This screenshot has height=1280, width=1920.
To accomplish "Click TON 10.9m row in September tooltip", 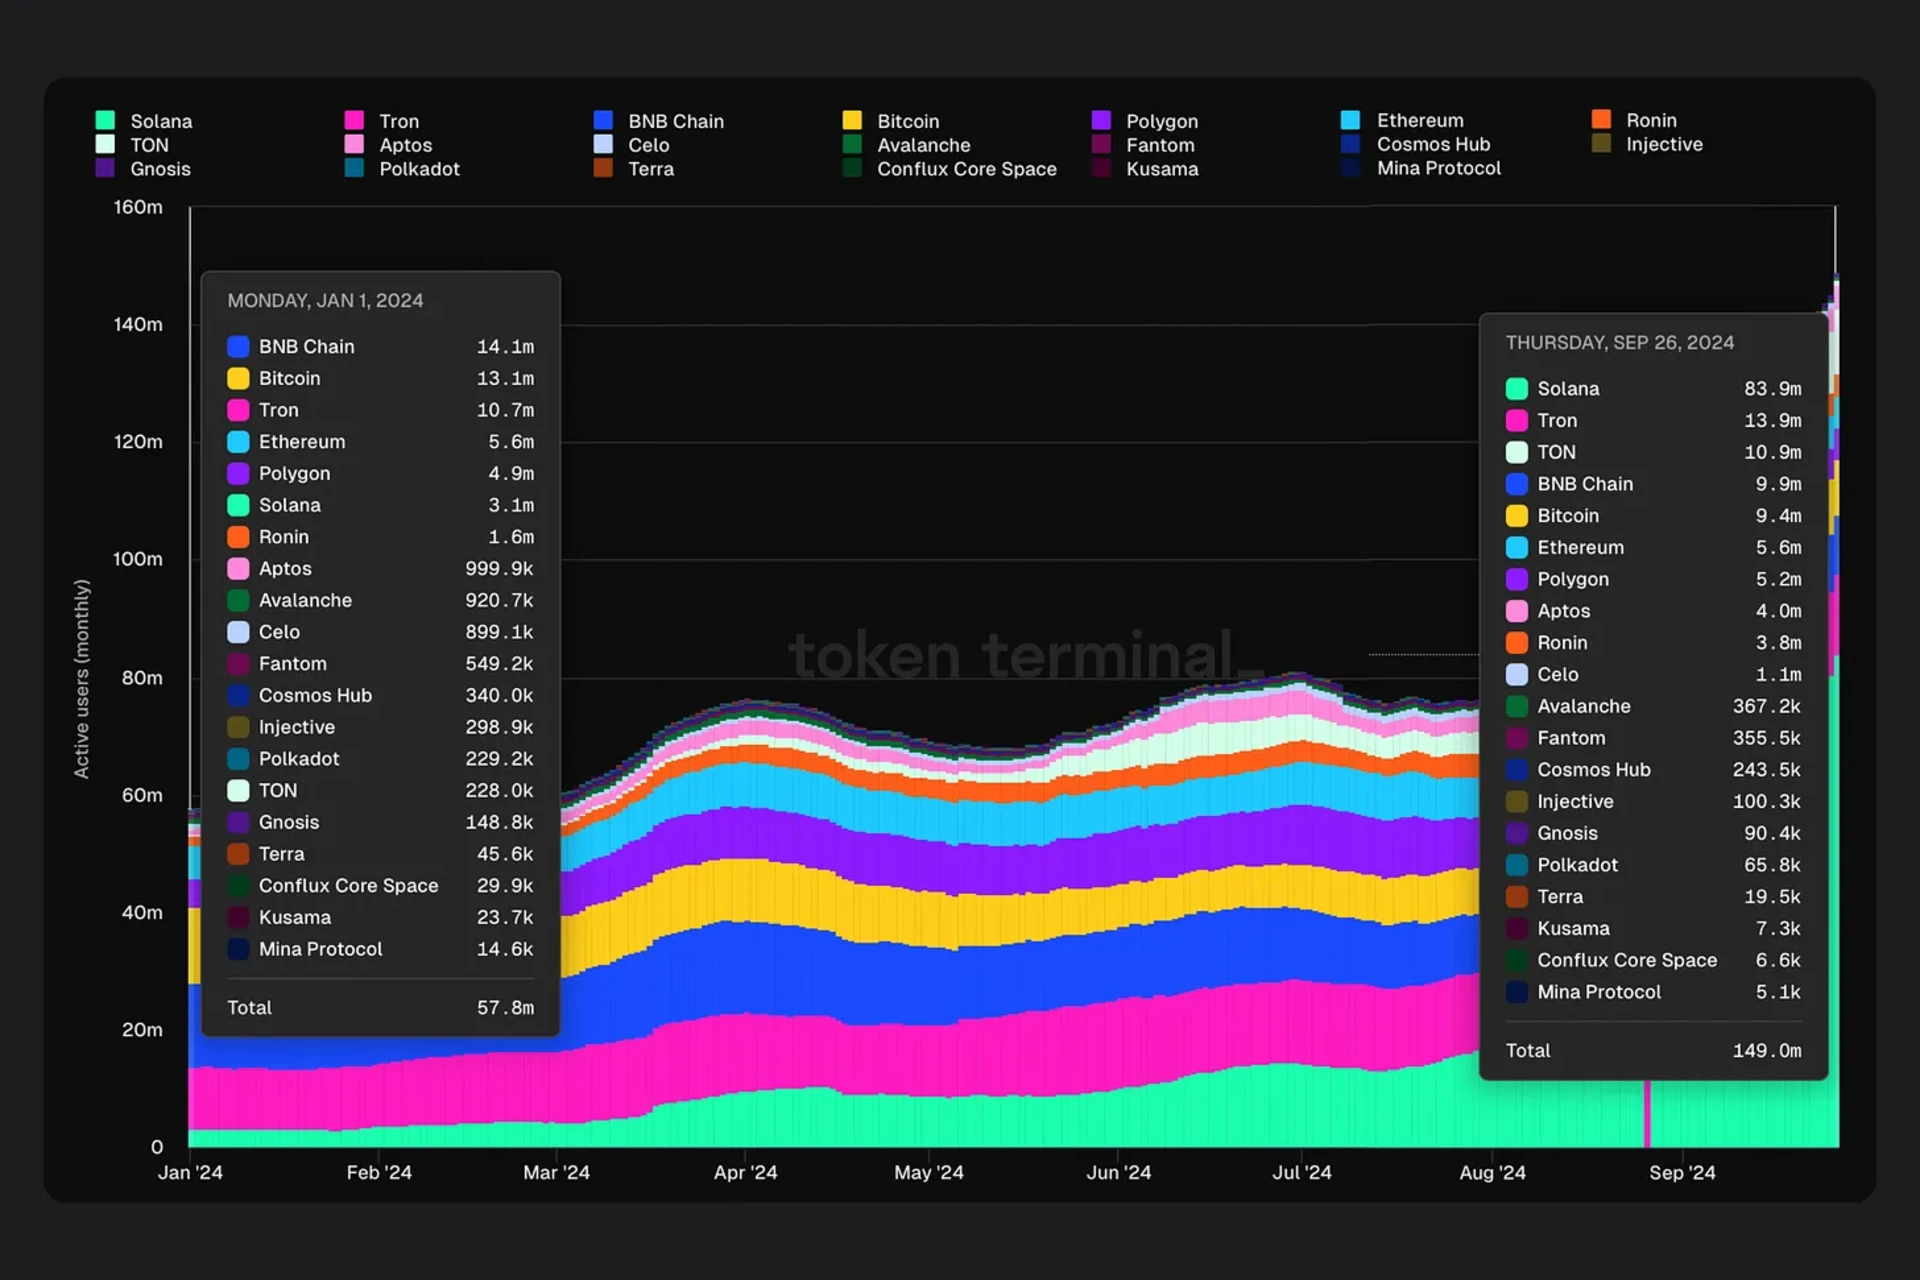I will (1654, 452).
